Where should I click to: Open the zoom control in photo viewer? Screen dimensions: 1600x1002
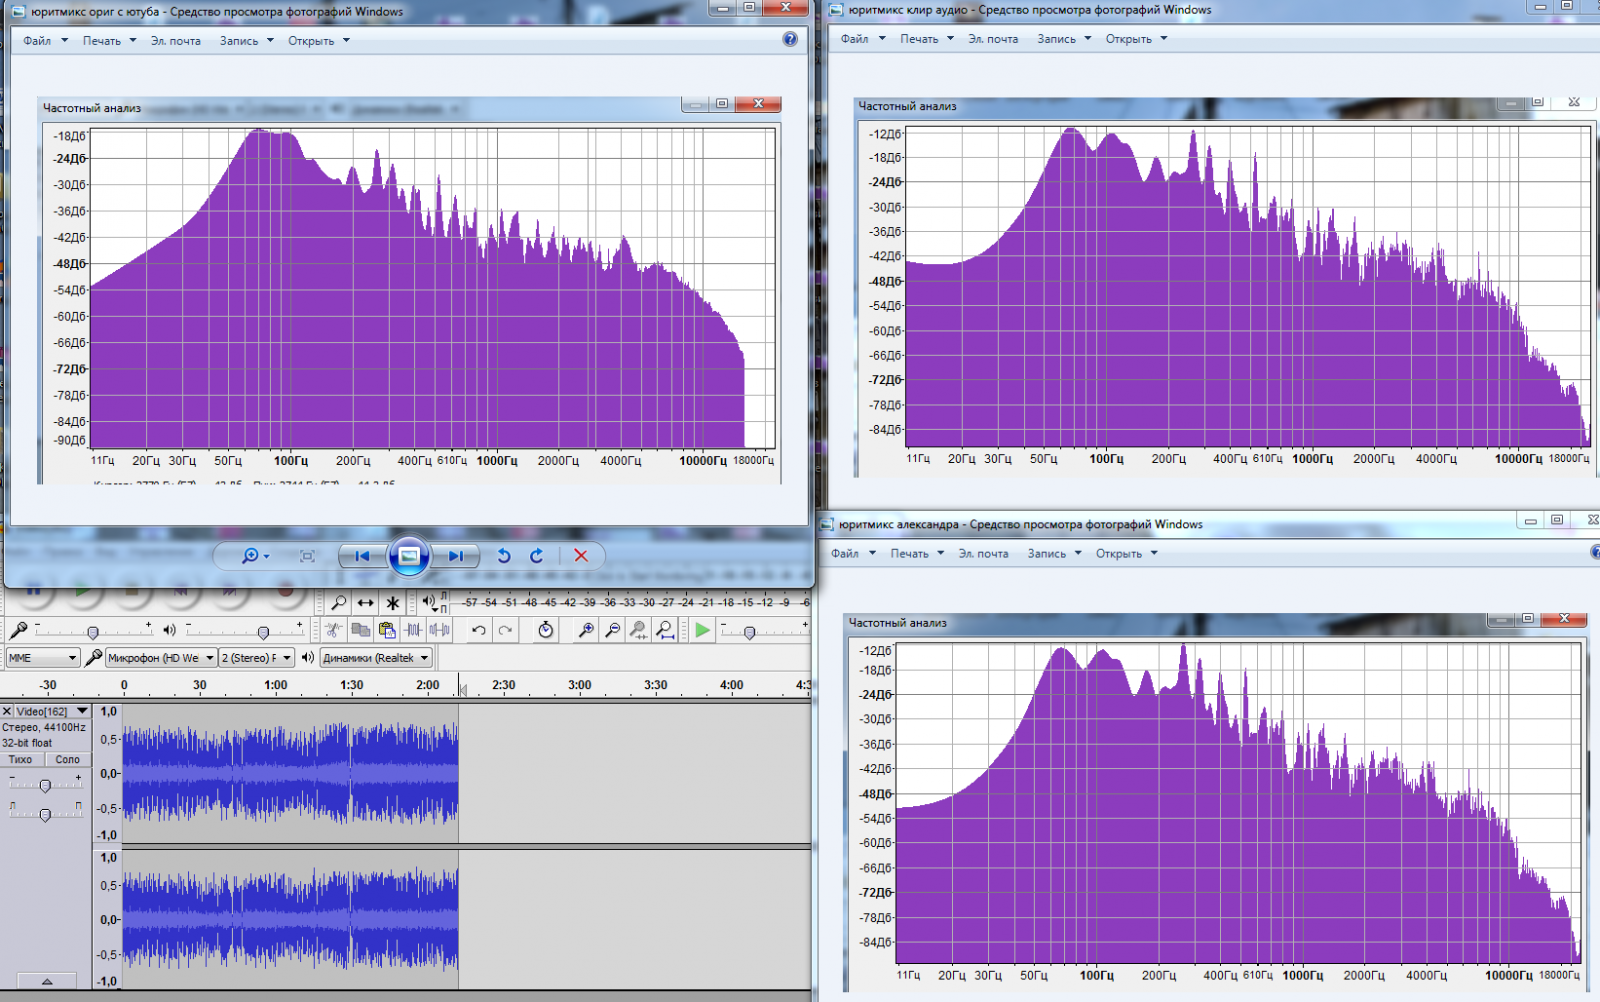[x=255, y=556]
